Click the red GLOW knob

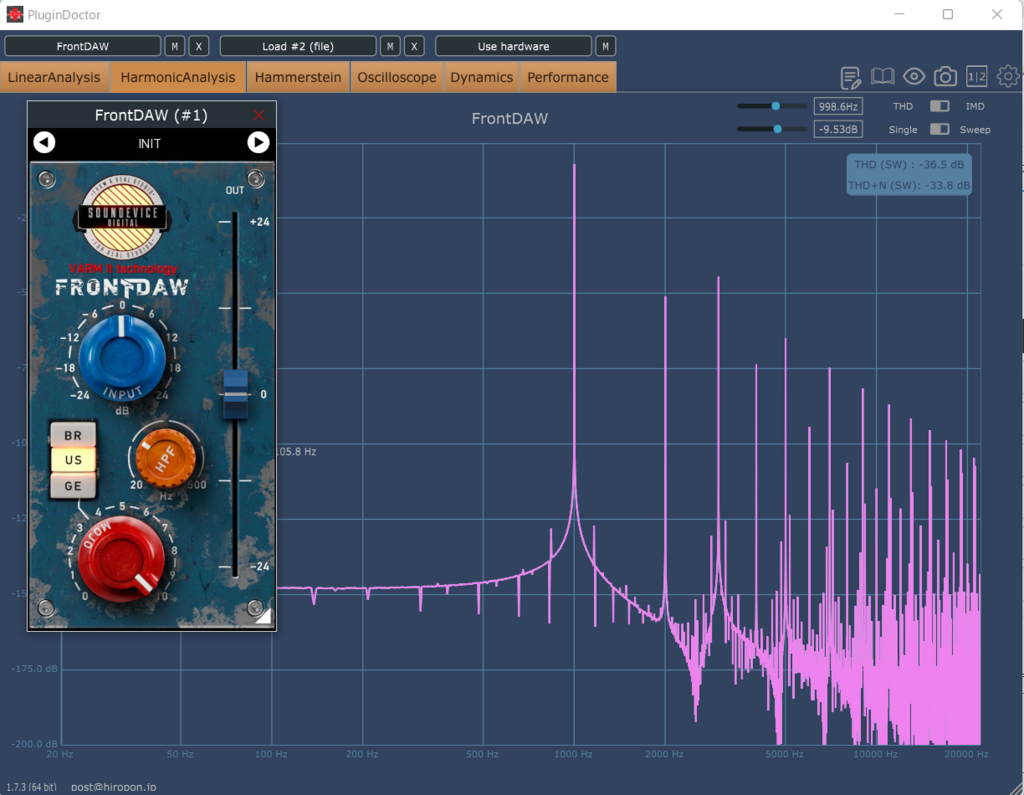pos(121,559)
